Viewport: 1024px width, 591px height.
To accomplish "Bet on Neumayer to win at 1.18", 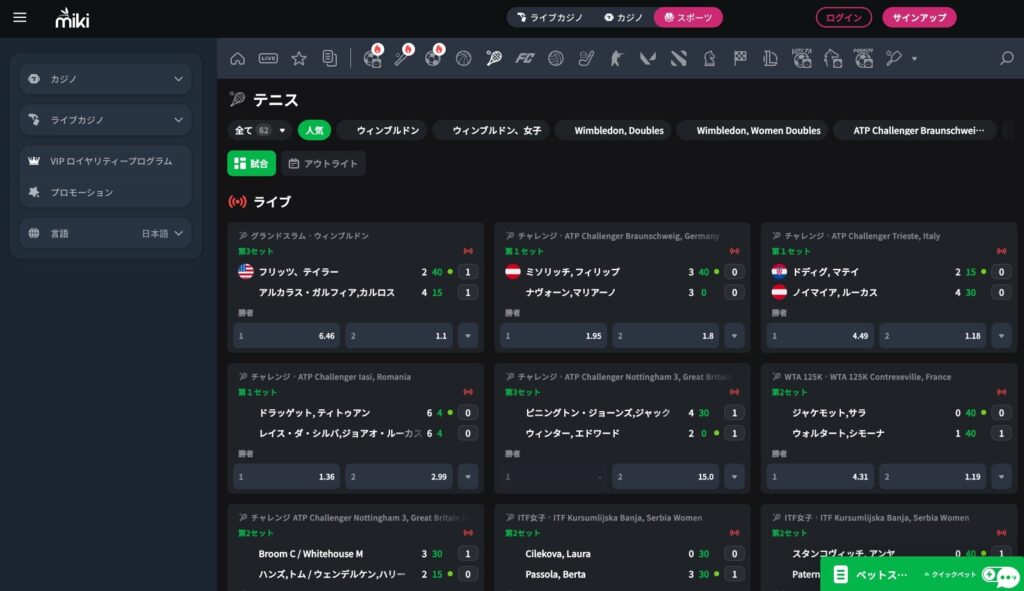I will [x=933, y=336].
